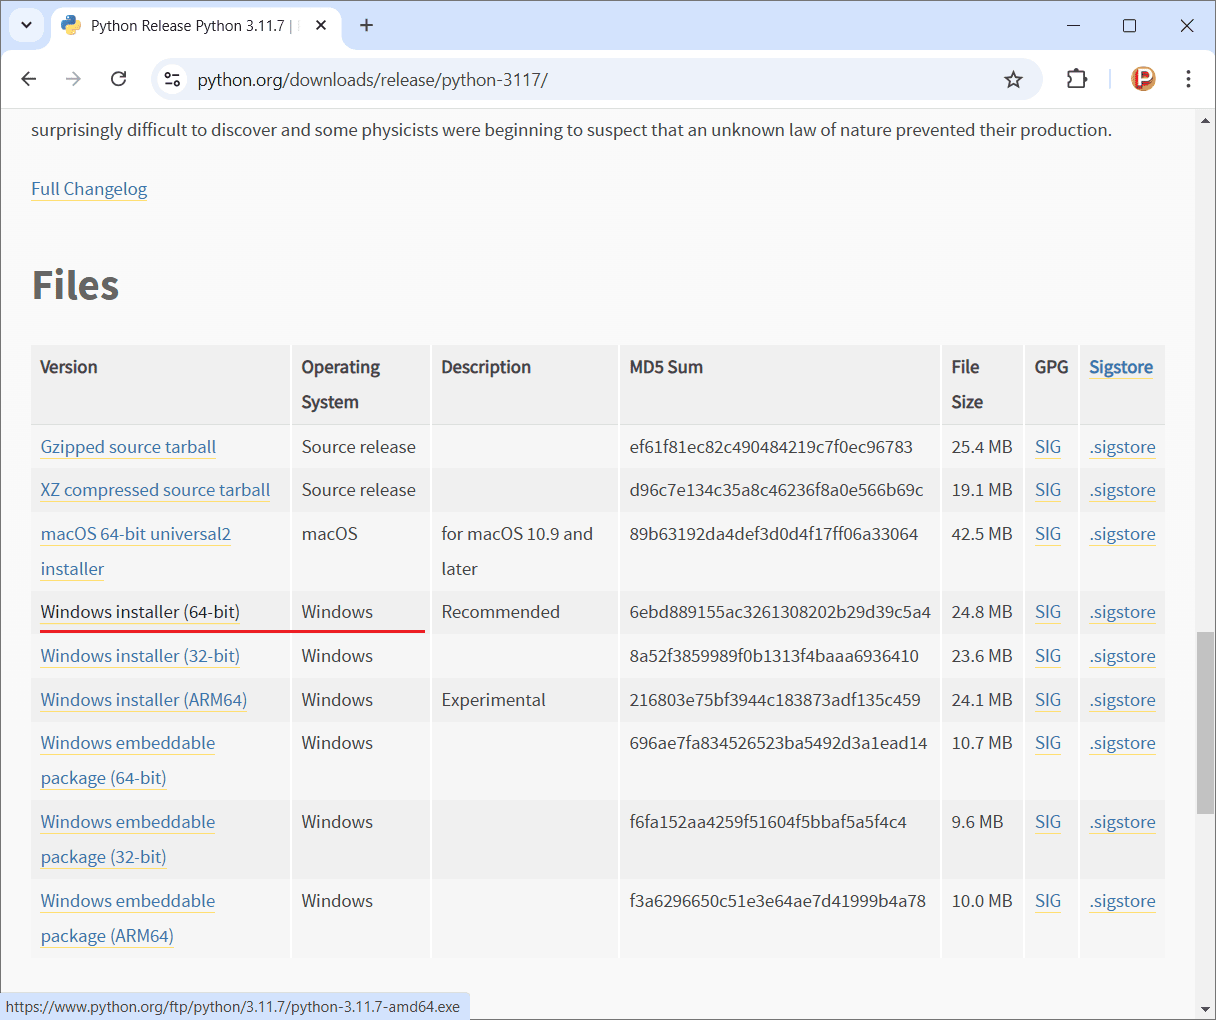Viewport: 1216px width, 1020px height.
Task: Click MD5 sum ef61f81ec82c490484219c7f0ec96783
Action: (771, 447)
